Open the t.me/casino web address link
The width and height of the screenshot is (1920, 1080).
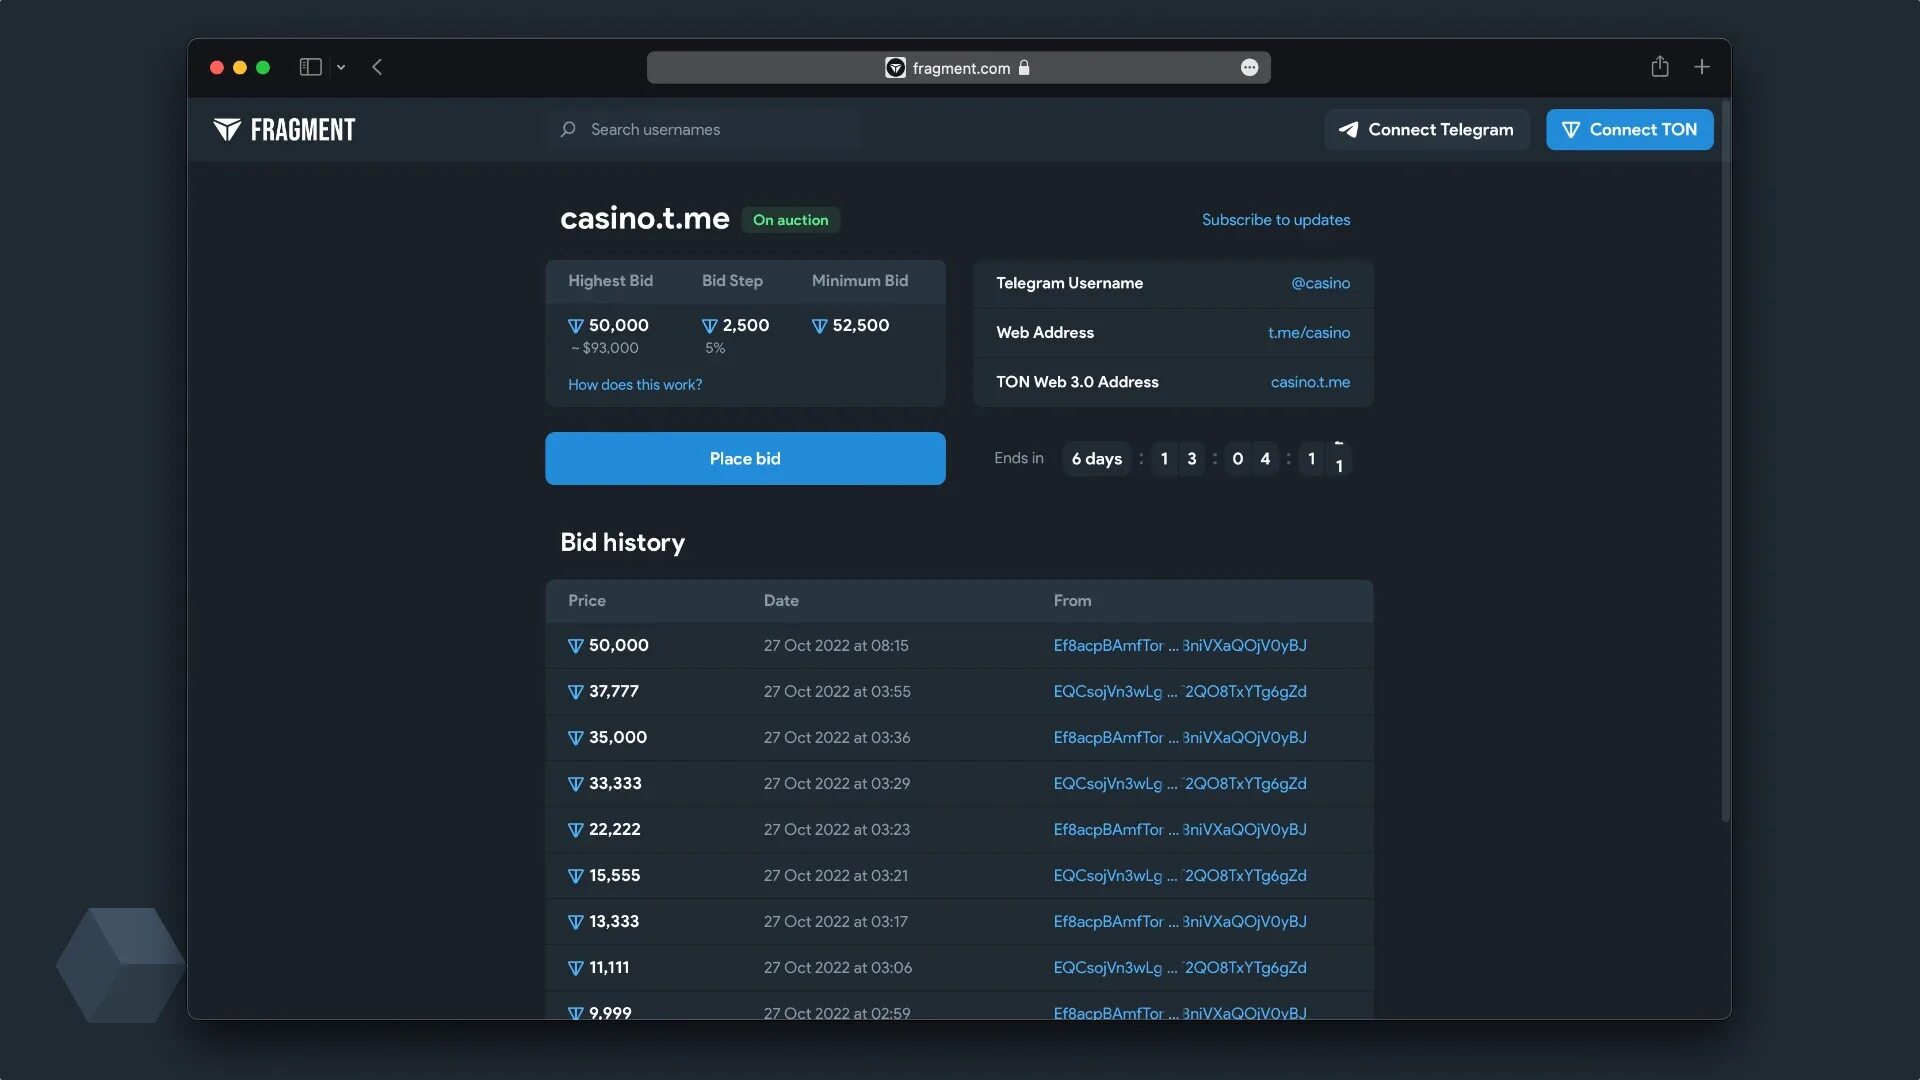pos(1309,333)
